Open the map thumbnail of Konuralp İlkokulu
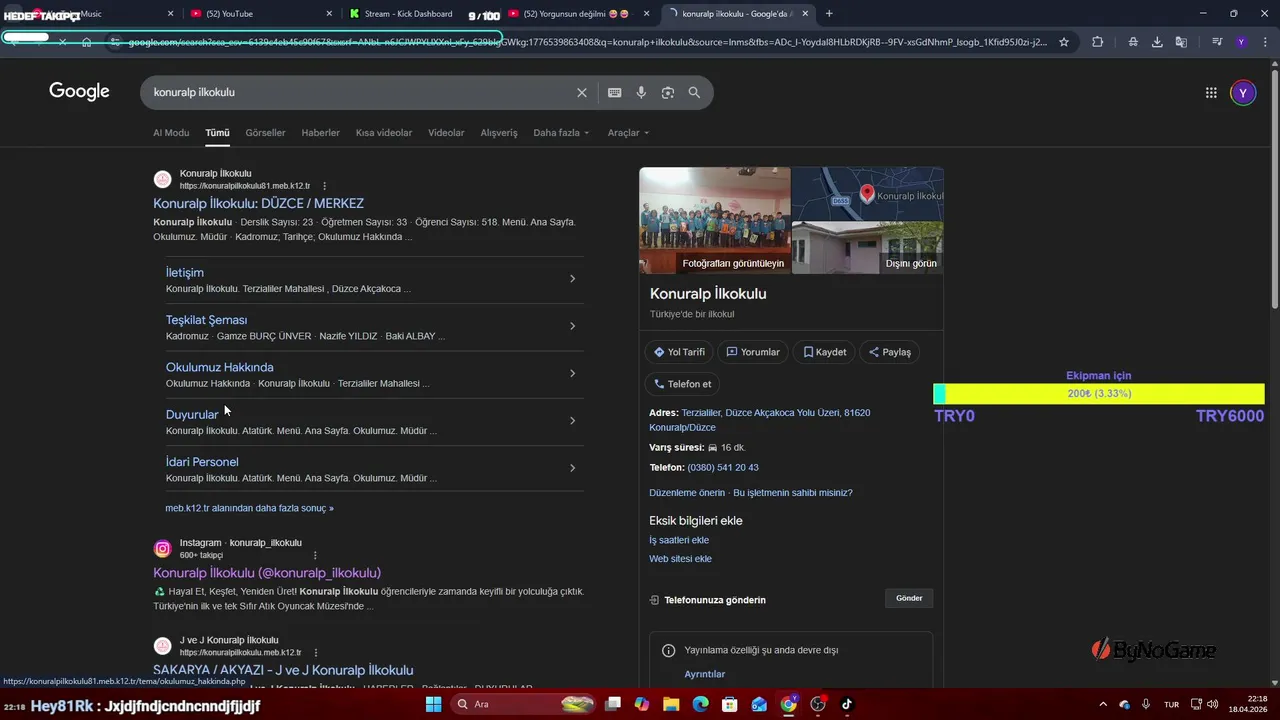Screen dimensions: 1280x720 [867, 193]
